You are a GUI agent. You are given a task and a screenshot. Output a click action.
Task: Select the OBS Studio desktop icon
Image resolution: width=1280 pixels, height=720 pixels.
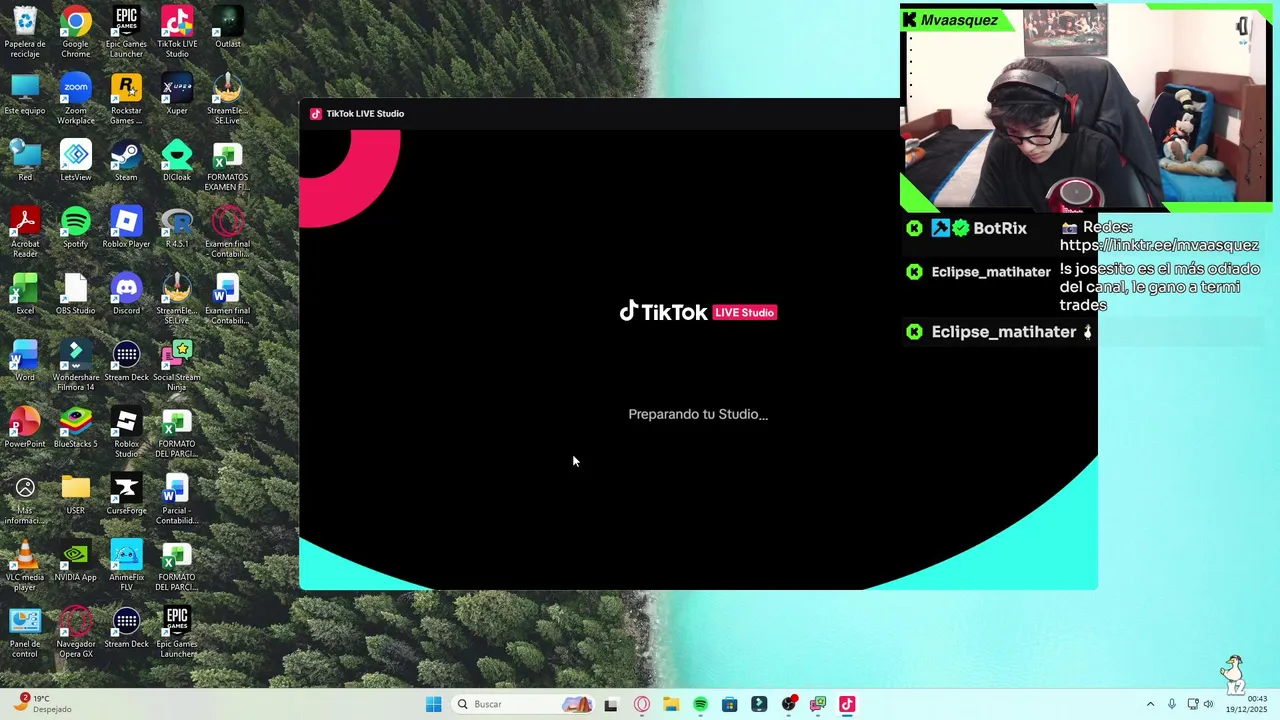[75, 294]
